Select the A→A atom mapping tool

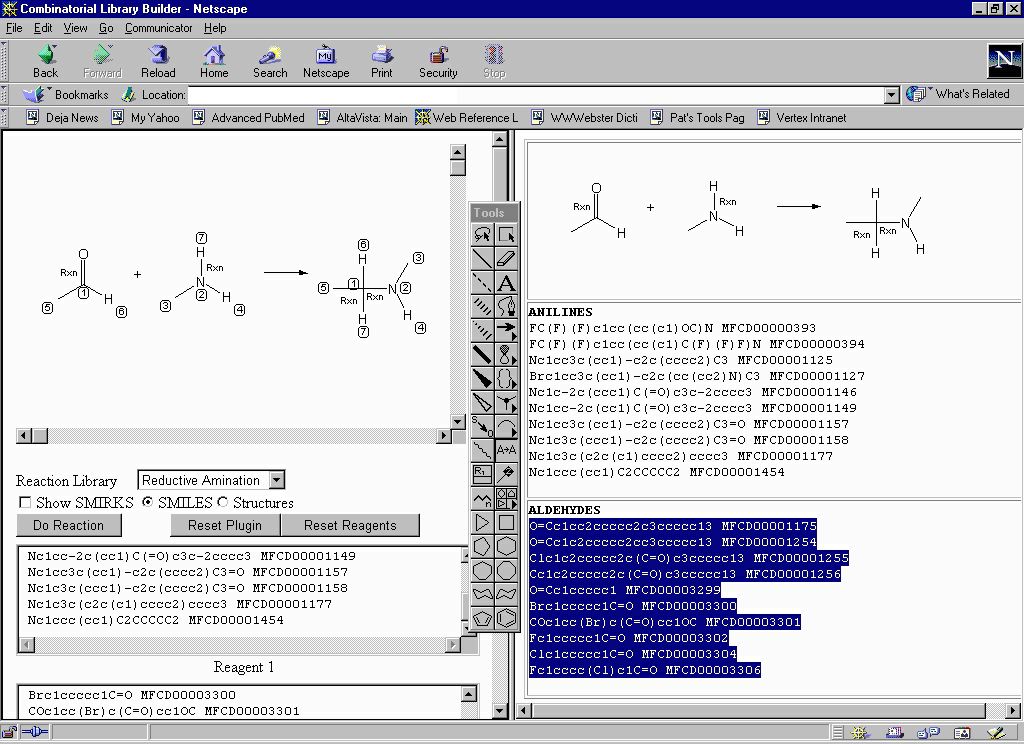click(506, 451)
